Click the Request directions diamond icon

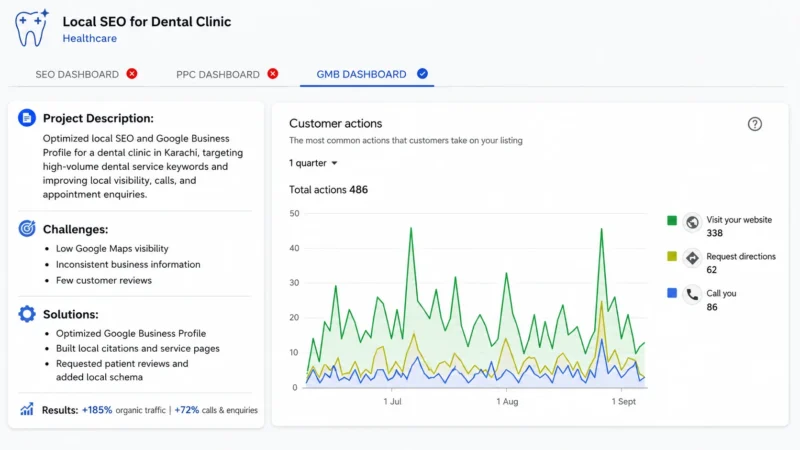pyautogui.click(x=692, y=258)
